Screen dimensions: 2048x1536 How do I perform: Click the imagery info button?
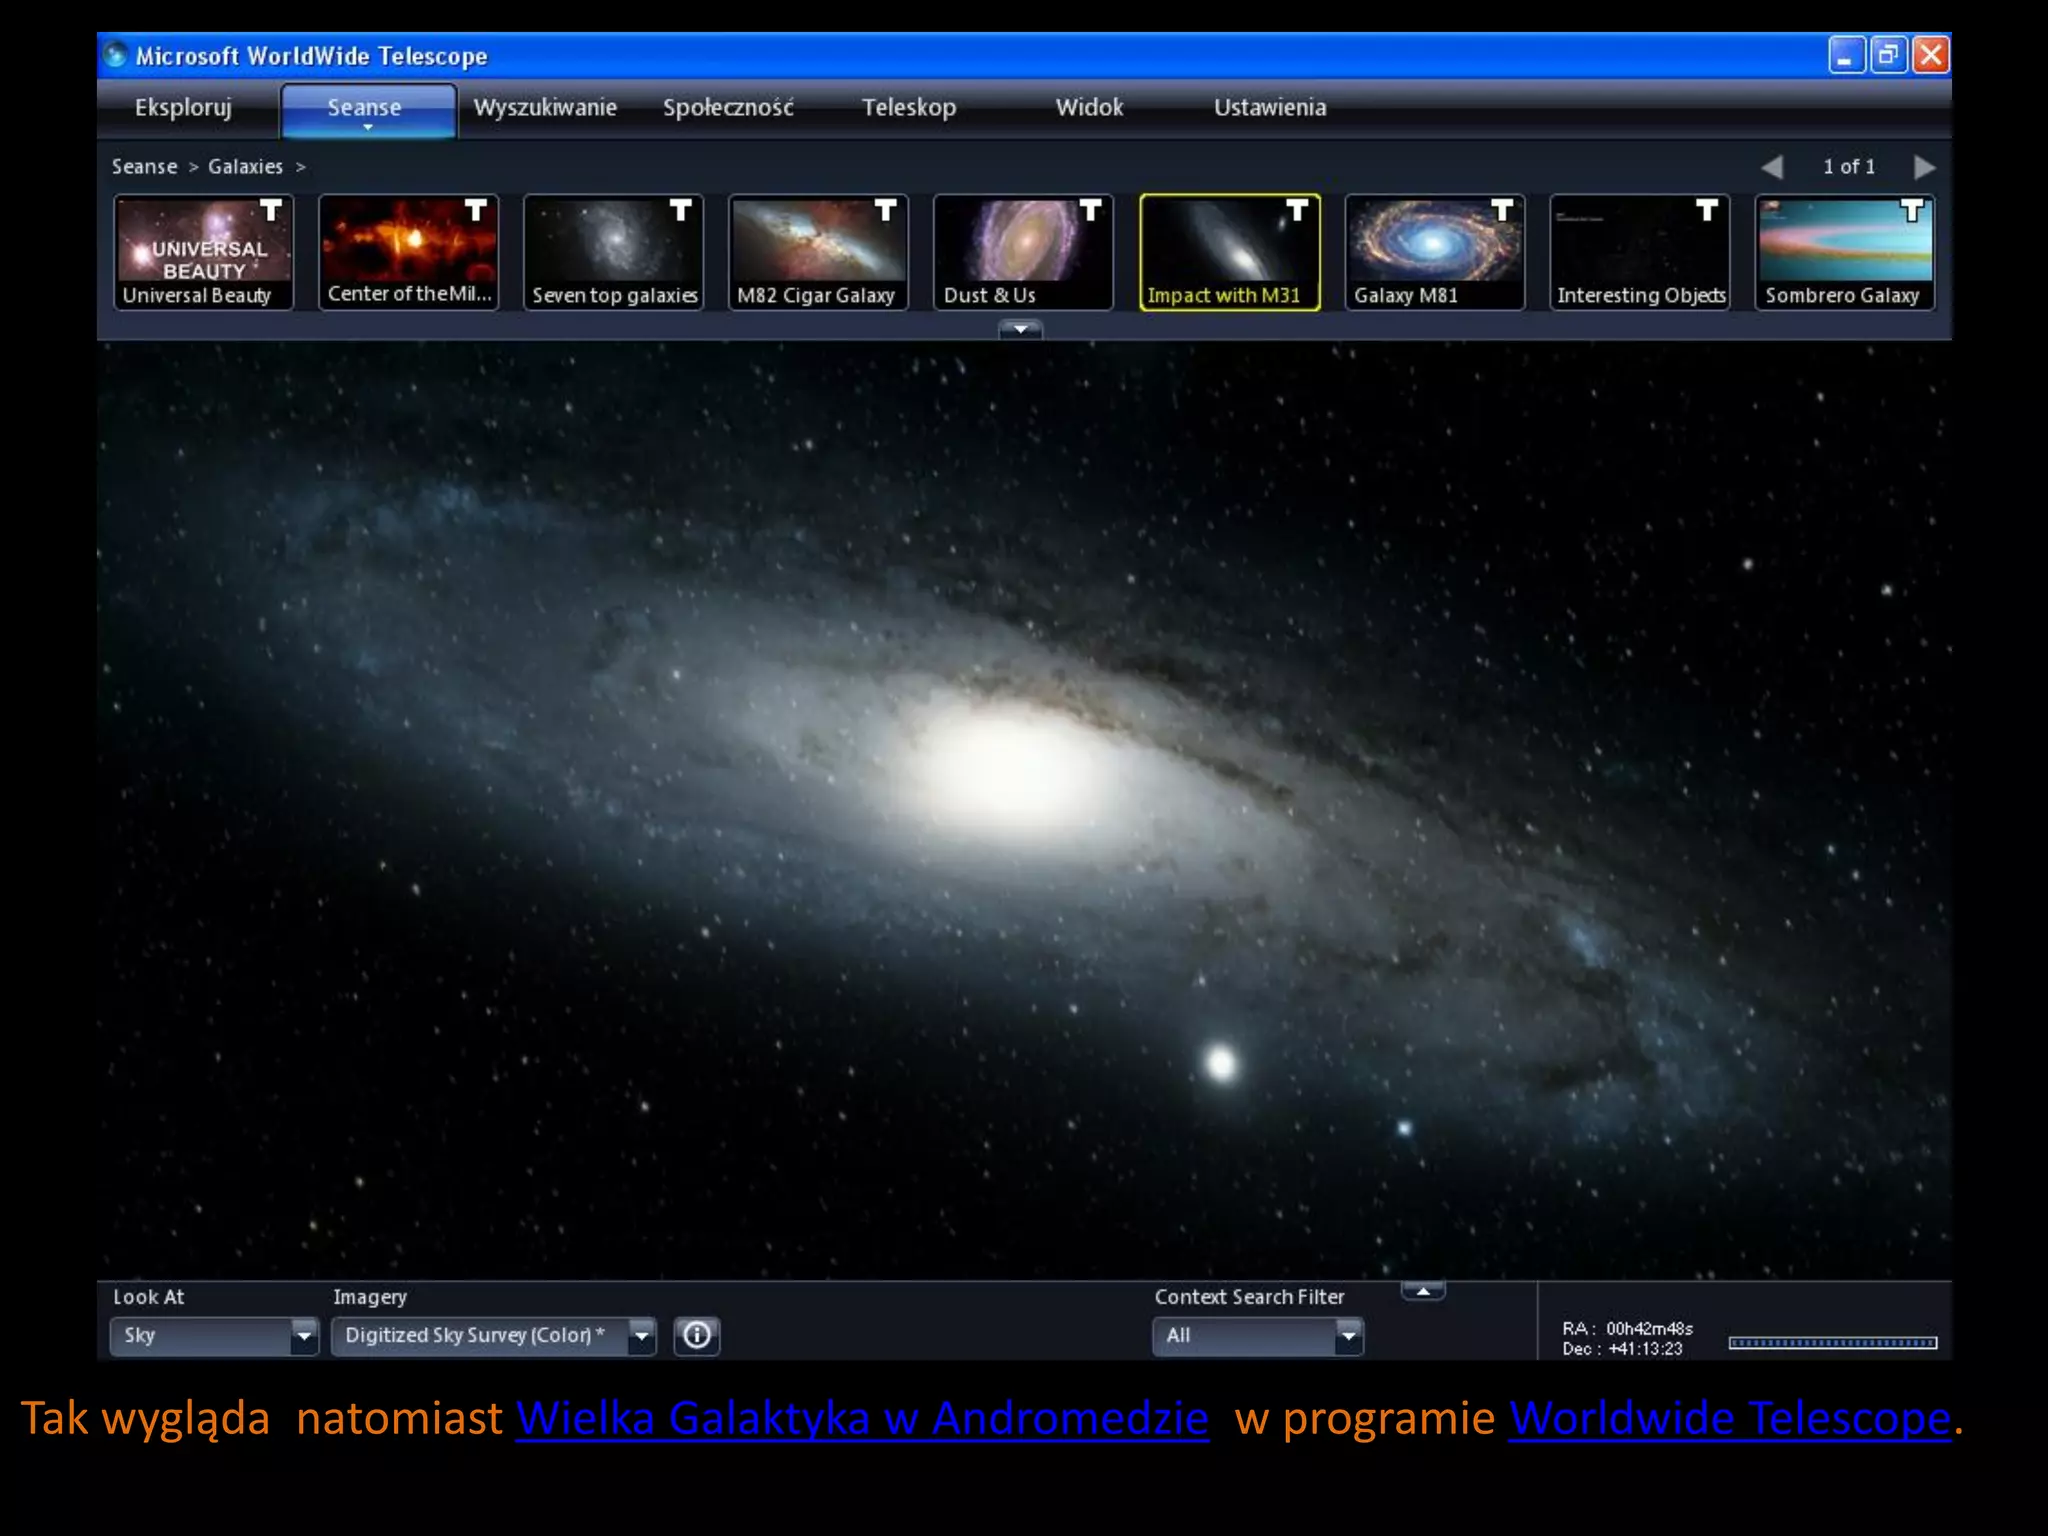tap(697, 1336)
